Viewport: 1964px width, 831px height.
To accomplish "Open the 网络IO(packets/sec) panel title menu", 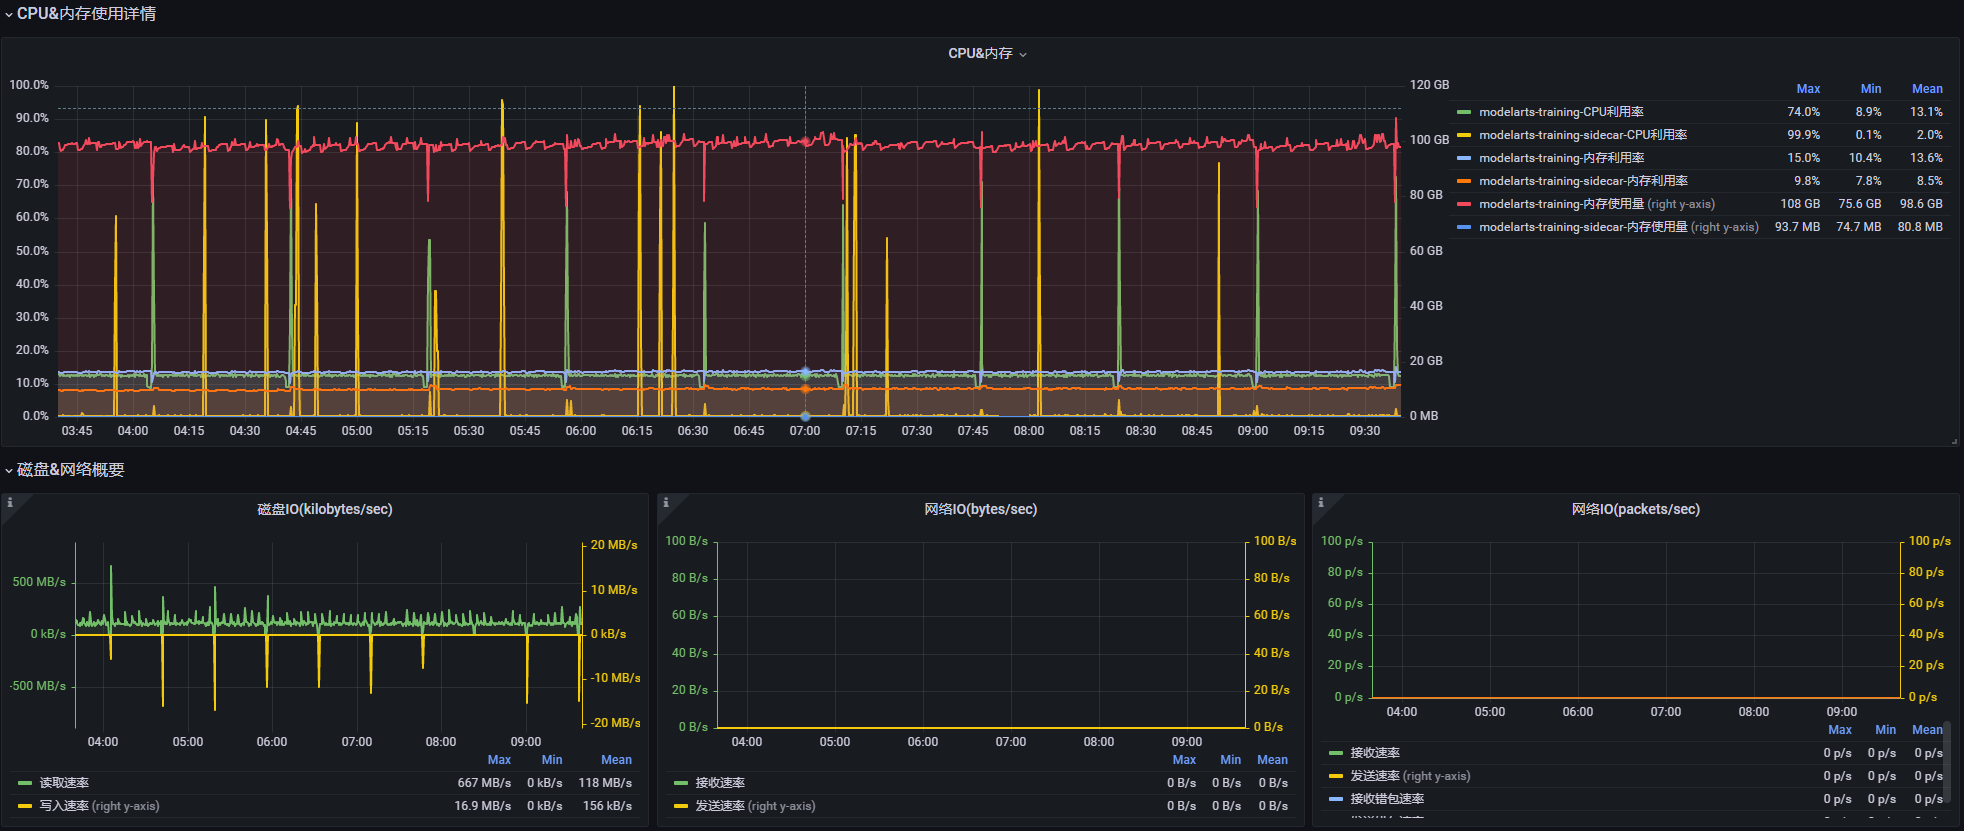I will 1636,509.
